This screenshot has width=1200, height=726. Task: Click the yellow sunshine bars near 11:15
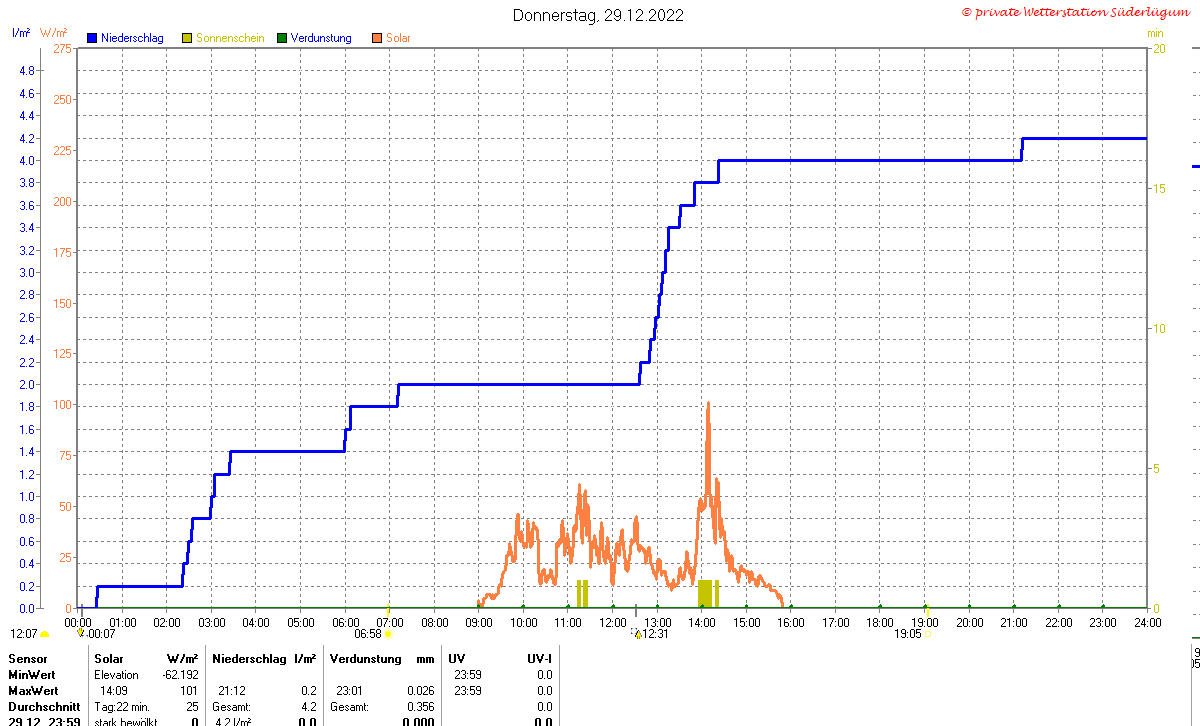583,593
